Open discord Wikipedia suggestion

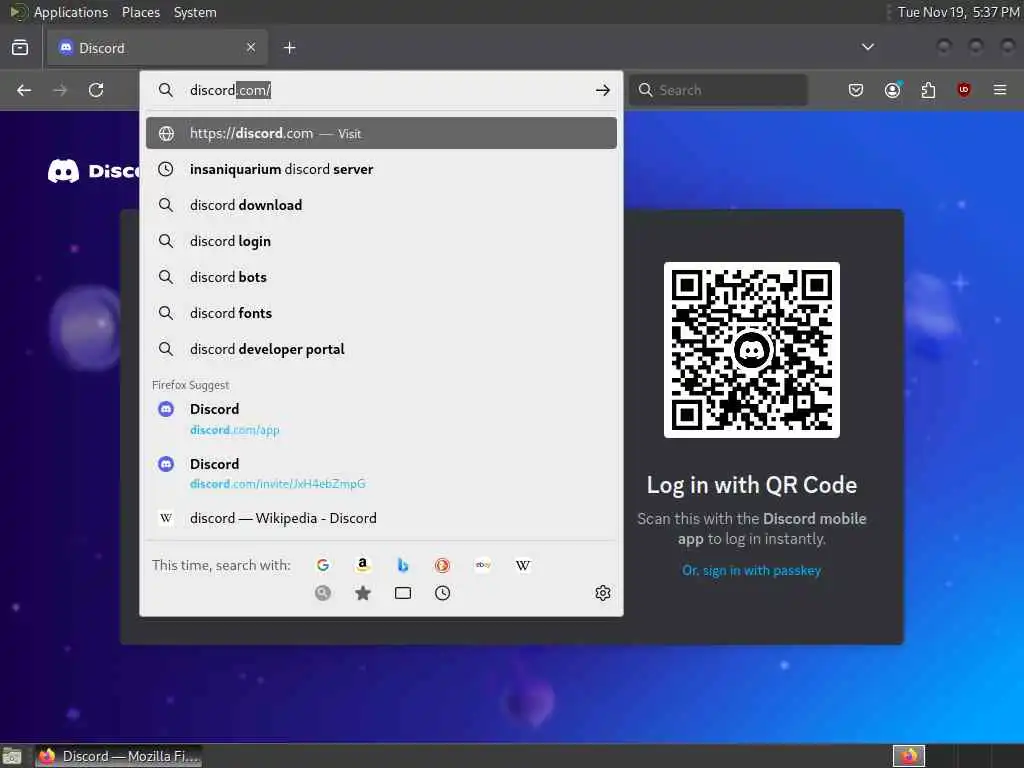381,518
